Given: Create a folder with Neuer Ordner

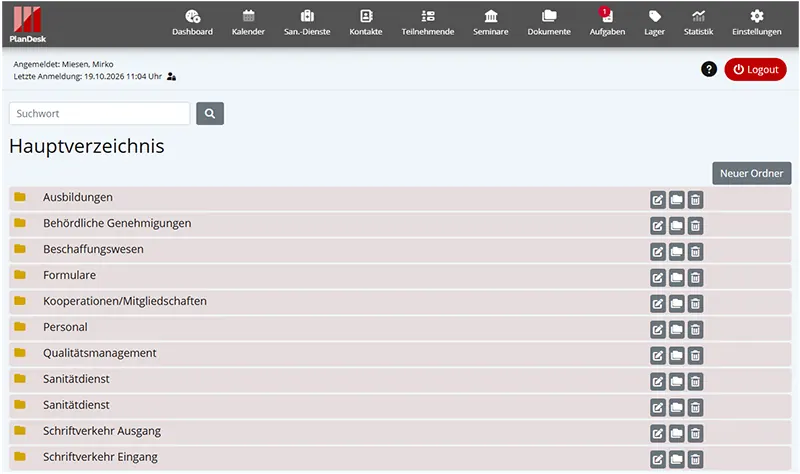Looking at the screenshot, I should coord(752,173).
